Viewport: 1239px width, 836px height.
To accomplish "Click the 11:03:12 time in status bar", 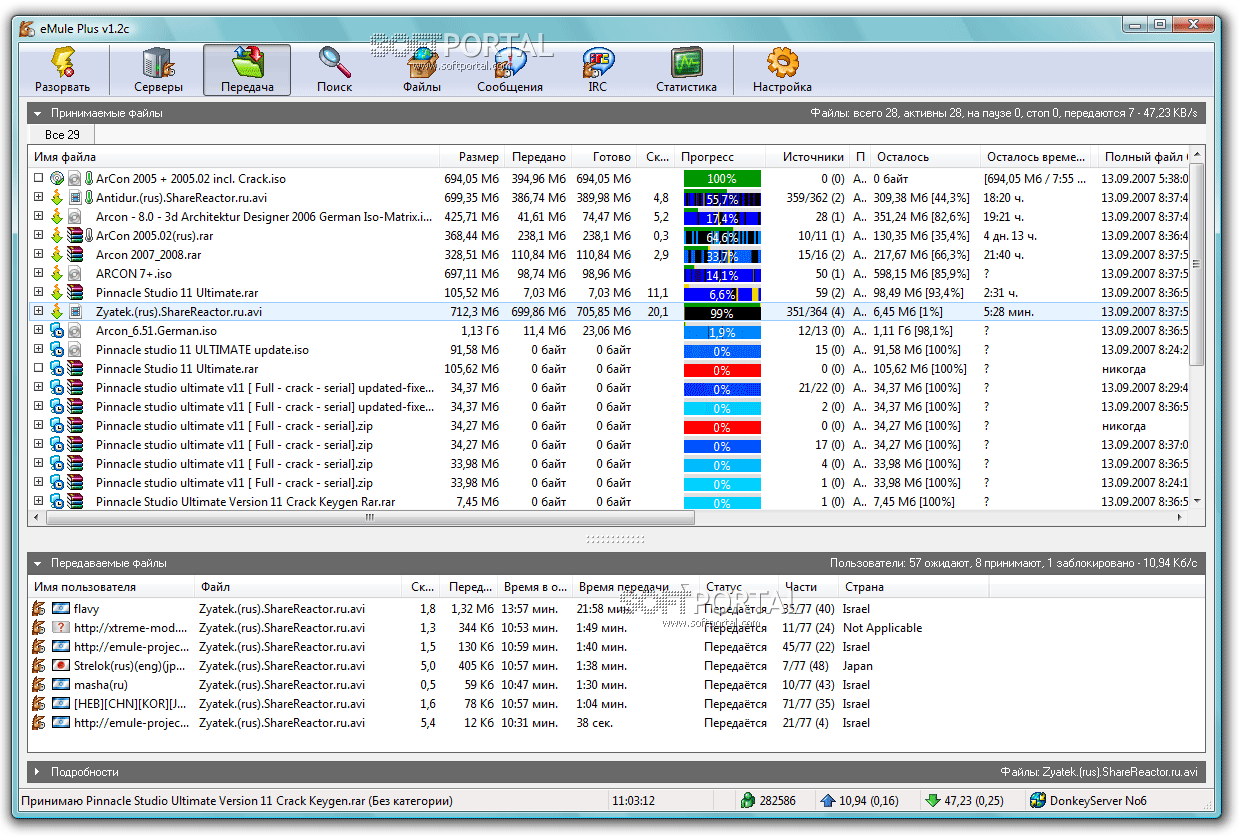I will tap(634, 801).
